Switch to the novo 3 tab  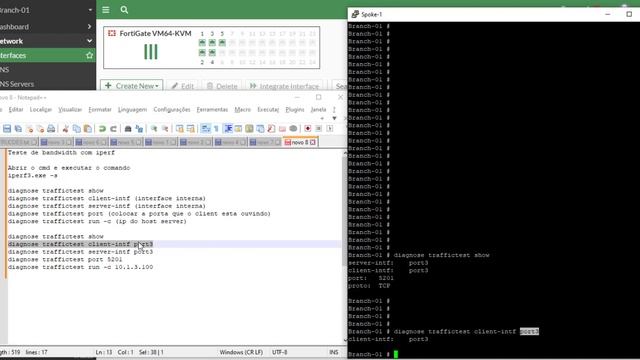pos(56,142)
